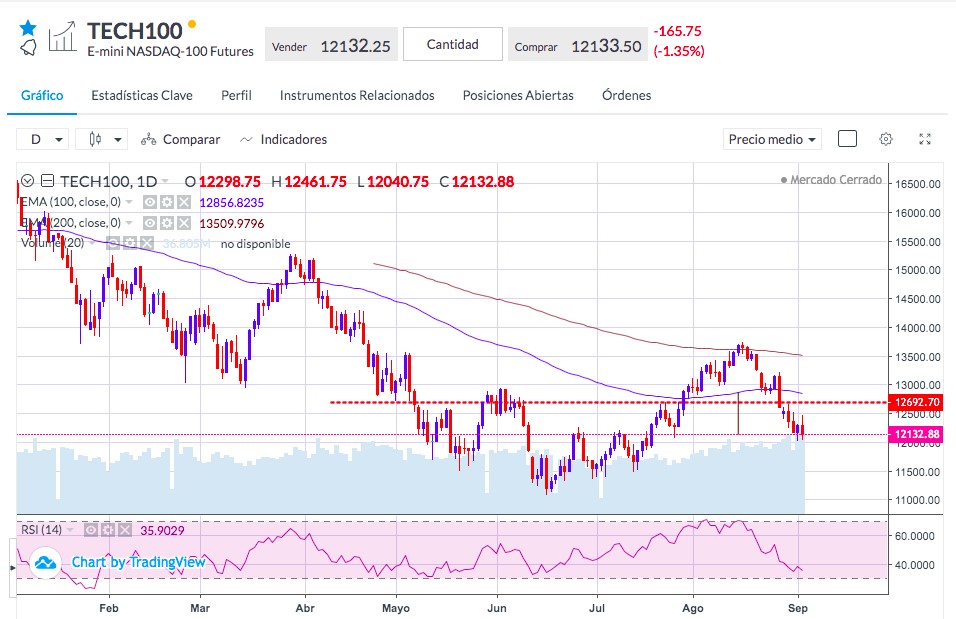This screenshot has height=619, width=956.
Task: Switch to the Órdenes tab
Action: pos(627,95)
